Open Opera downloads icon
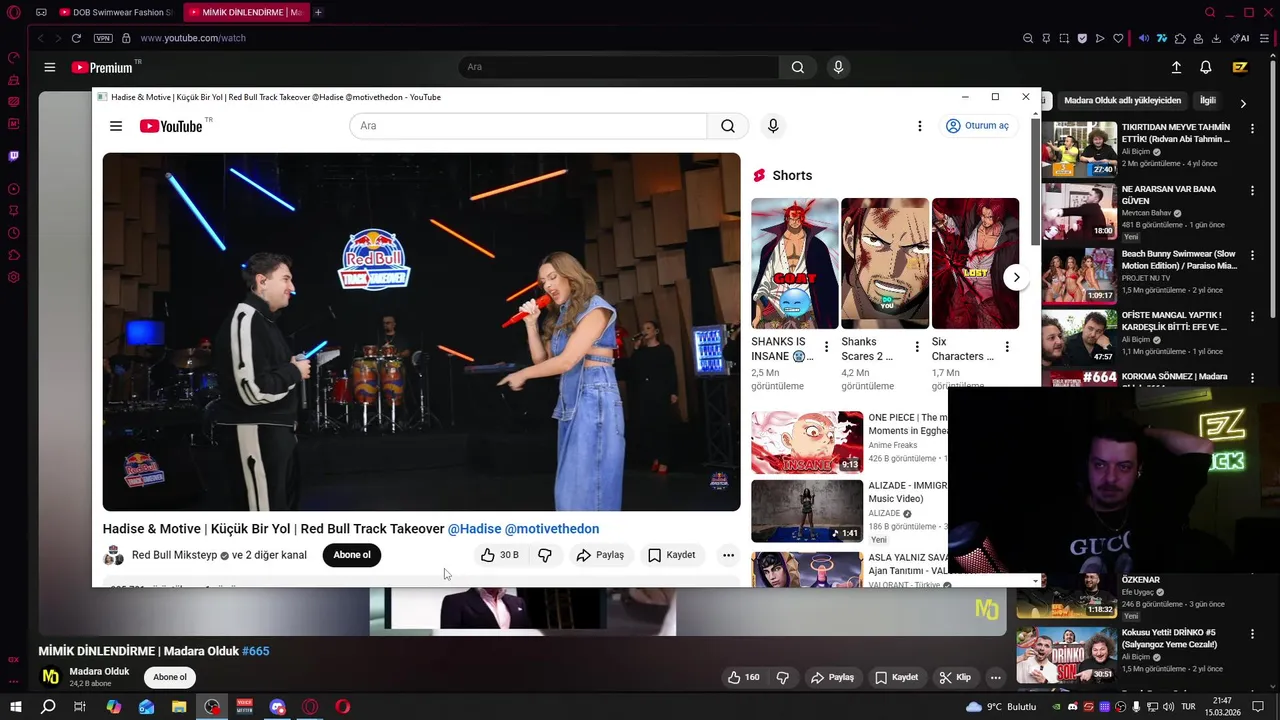The height and width of the screenshot is (720, 1280). coord(1216,38)
